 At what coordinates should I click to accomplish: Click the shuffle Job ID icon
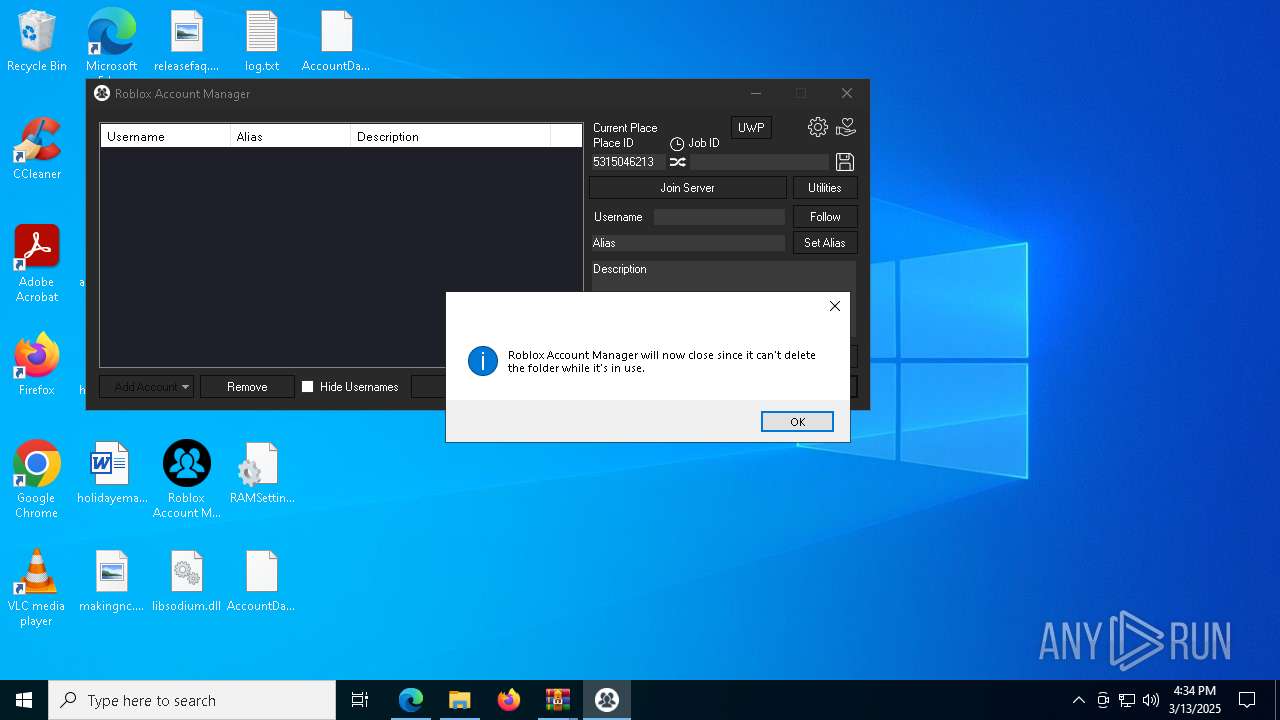coord(678,162)
